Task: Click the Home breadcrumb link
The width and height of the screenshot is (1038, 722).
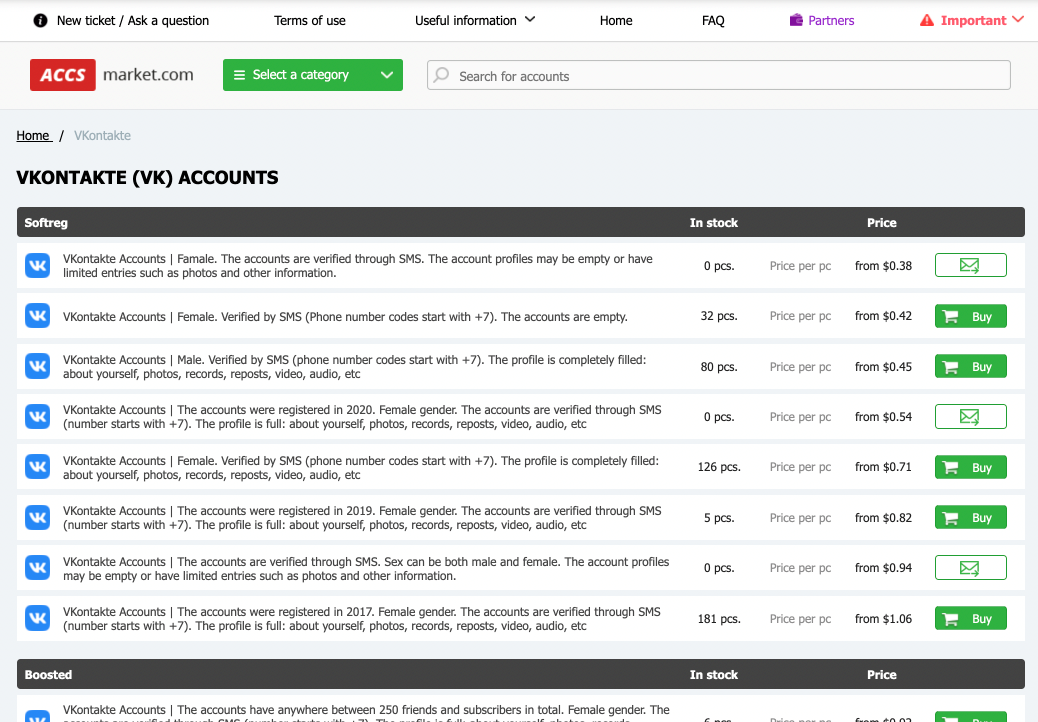Action: 33,136
